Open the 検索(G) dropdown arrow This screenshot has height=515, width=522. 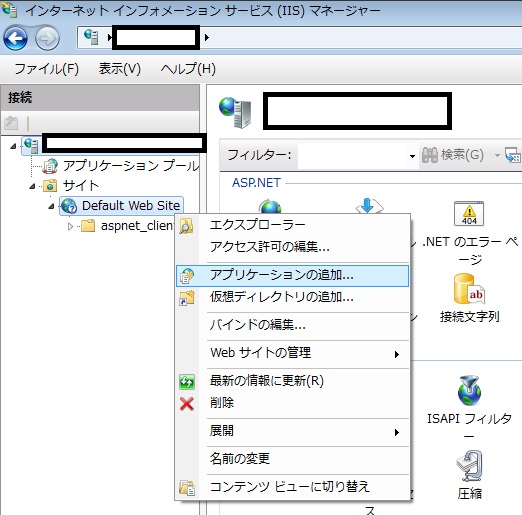click(x=497, y=155)
